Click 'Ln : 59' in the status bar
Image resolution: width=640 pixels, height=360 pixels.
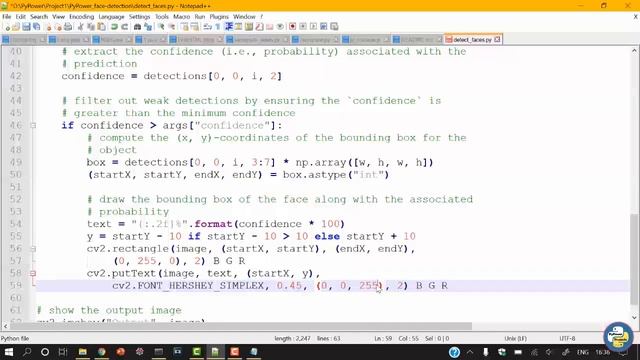383,338
